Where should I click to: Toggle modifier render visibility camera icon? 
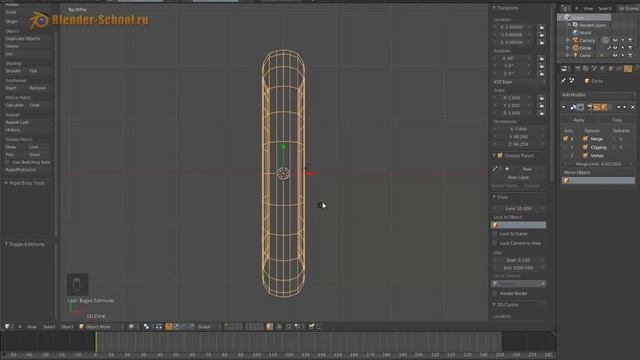pos(589,107)
